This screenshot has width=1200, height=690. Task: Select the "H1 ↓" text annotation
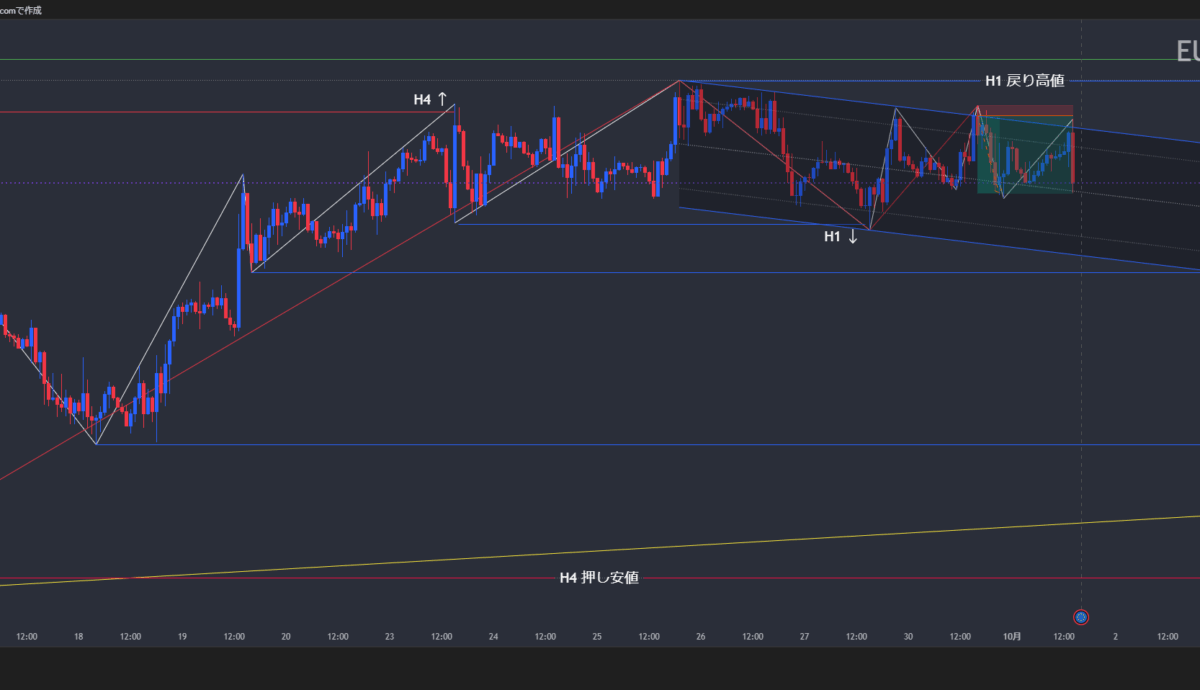coord(840,237)
